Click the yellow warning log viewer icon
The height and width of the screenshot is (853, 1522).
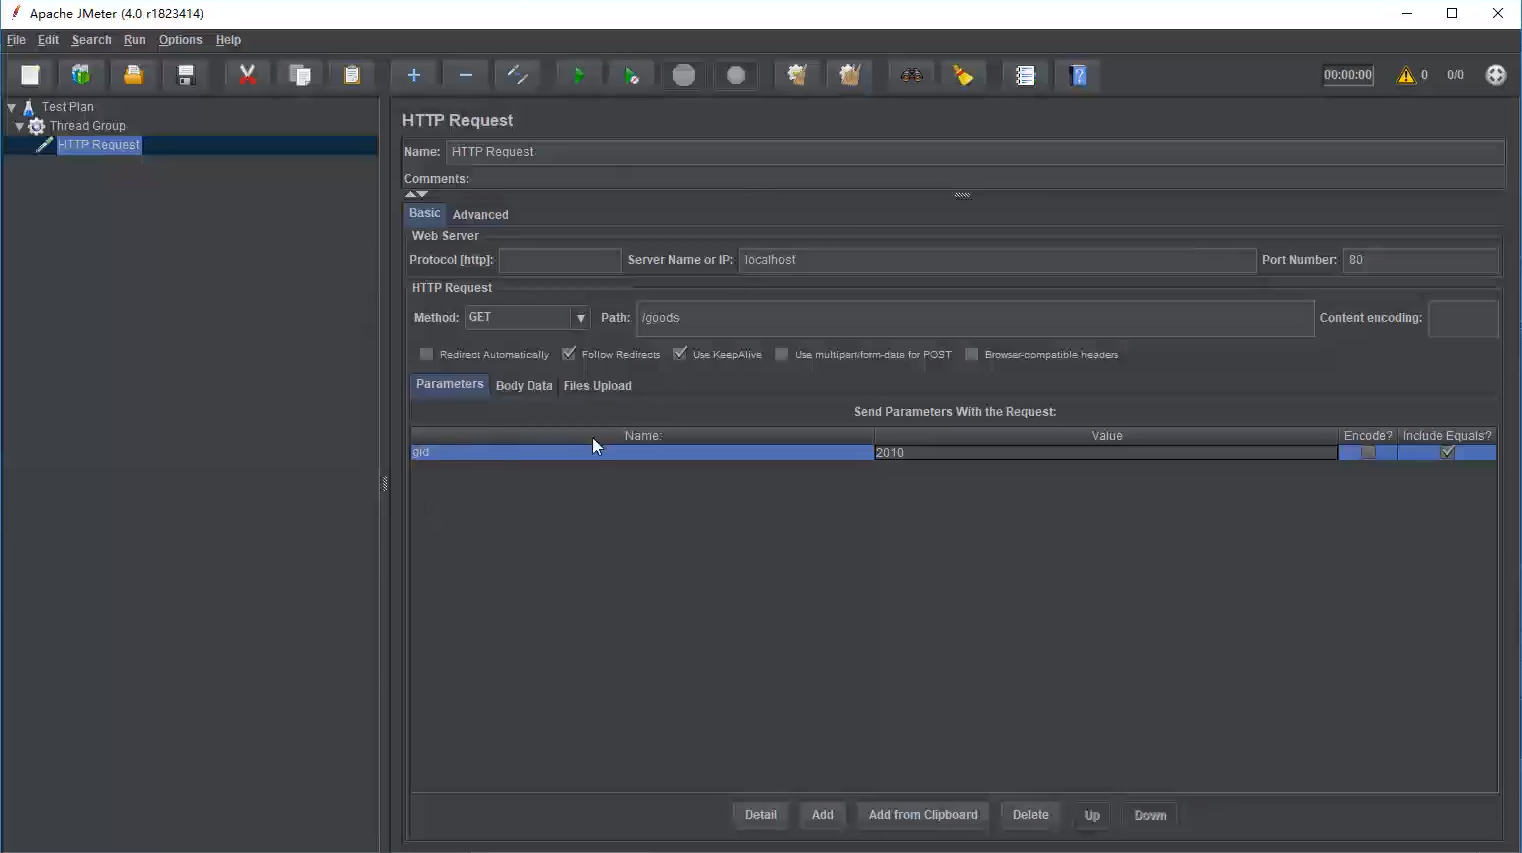click(1406, 75)
